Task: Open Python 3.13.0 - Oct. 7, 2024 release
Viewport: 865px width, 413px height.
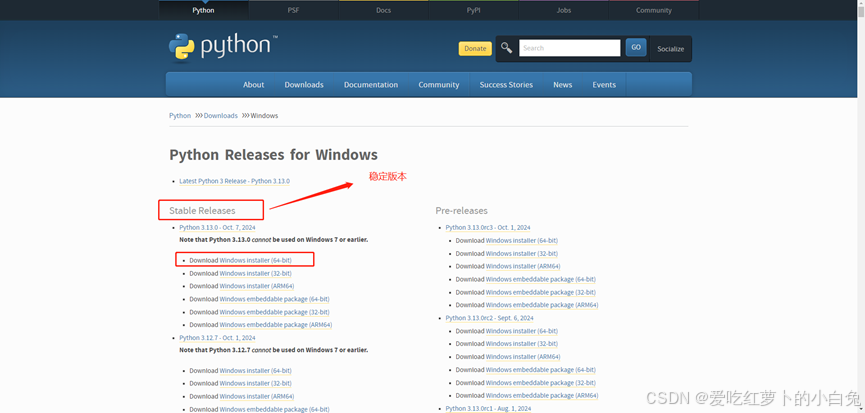Action: pos(217,227)
